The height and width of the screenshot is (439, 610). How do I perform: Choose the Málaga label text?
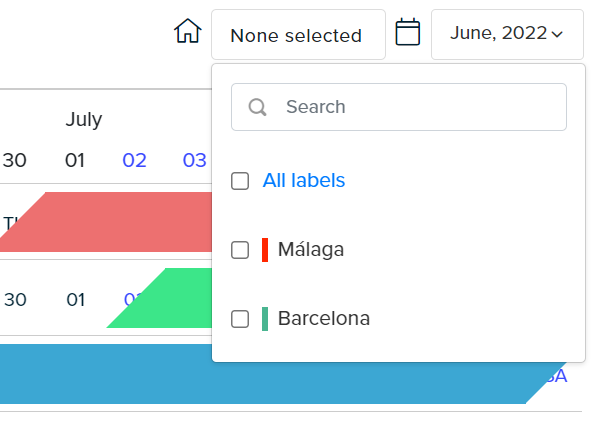click(x=311, y=249)
